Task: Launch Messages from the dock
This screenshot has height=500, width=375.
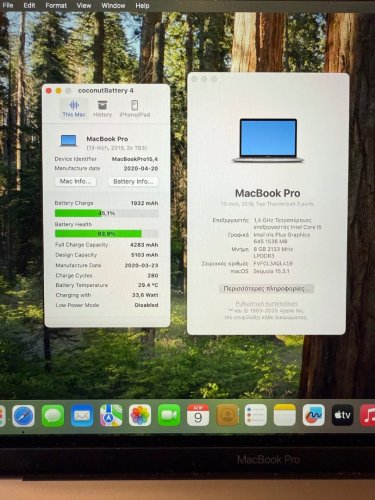Action: pyautogui.click(x=53, y=416)
